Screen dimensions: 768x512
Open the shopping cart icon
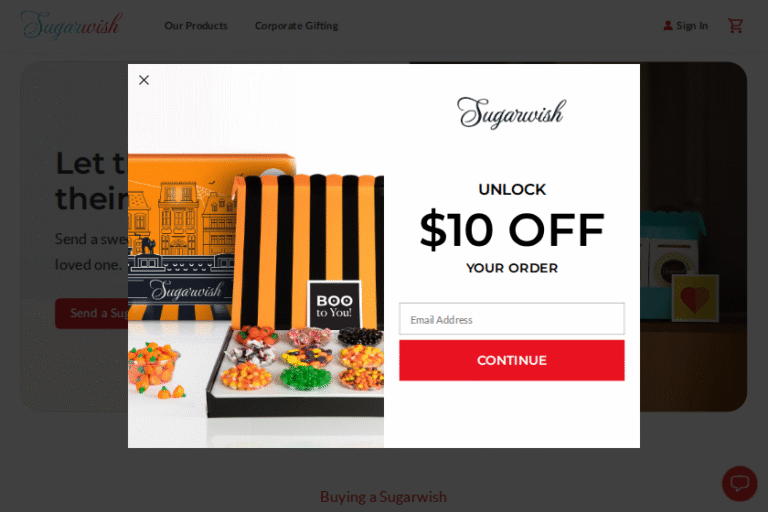735,25
